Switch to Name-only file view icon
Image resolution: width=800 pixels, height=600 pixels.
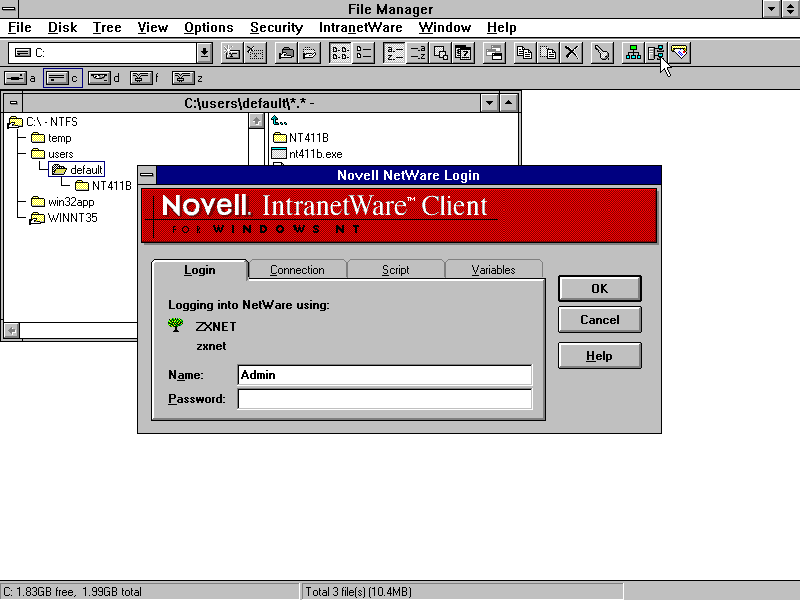coord(340,53)
